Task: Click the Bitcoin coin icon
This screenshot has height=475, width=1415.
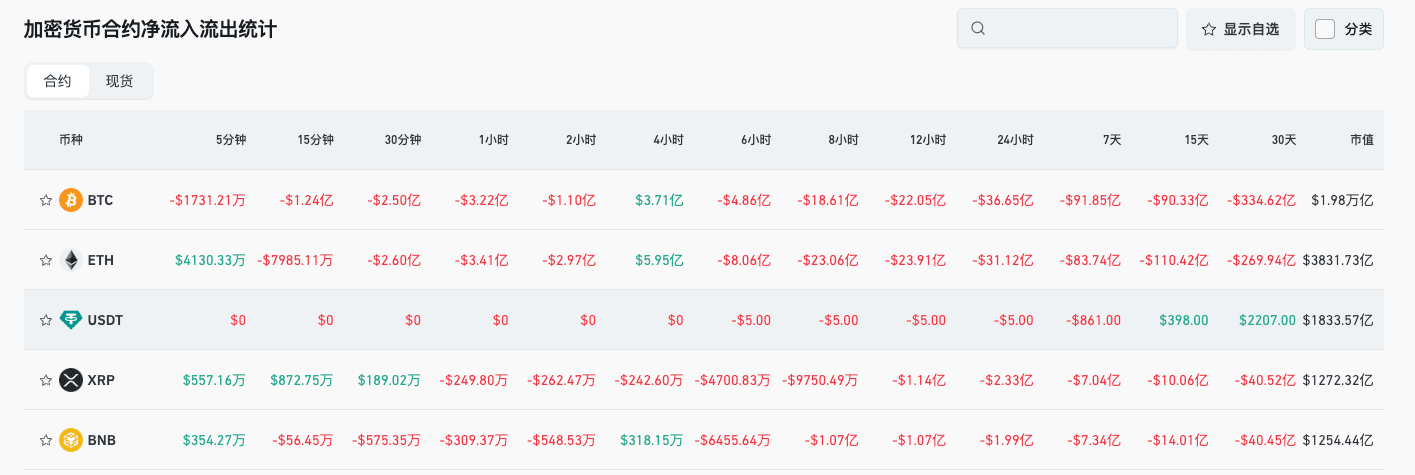Action: tap(71, 200)
